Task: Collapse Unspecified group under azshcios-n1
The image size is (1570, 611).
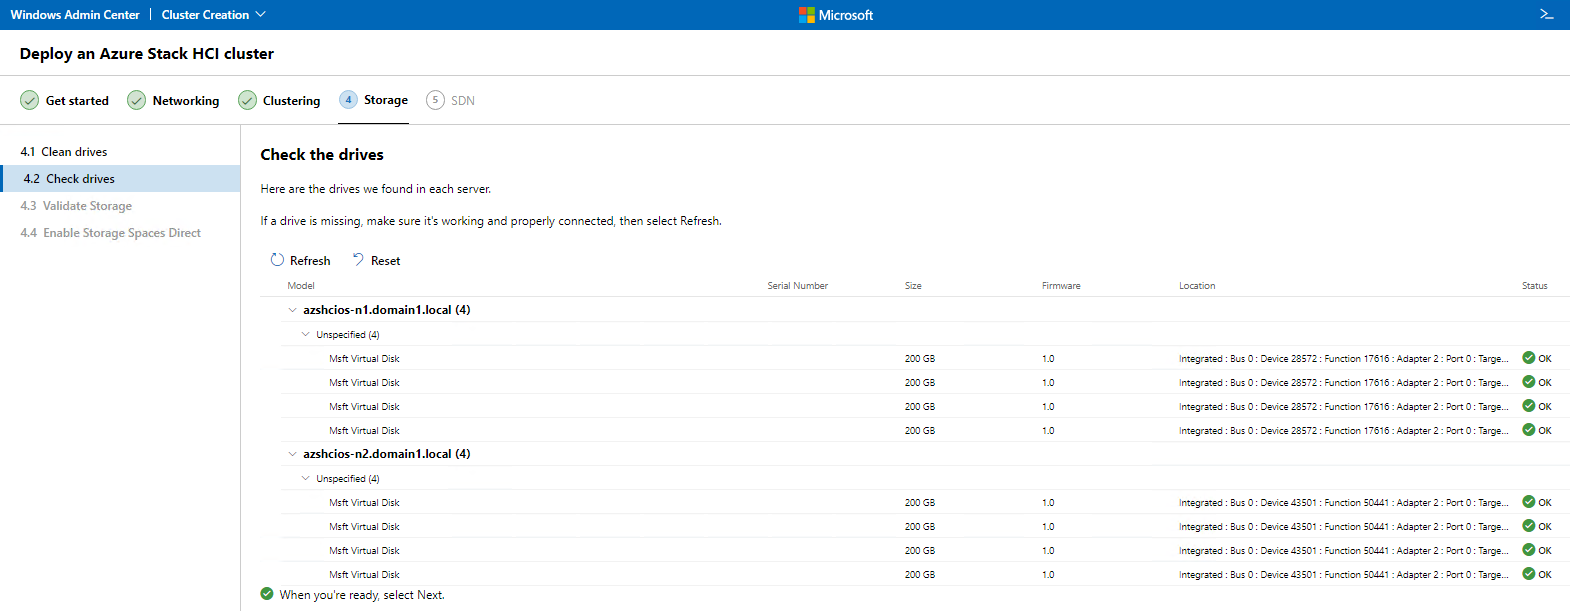Action: pos(306,335)
